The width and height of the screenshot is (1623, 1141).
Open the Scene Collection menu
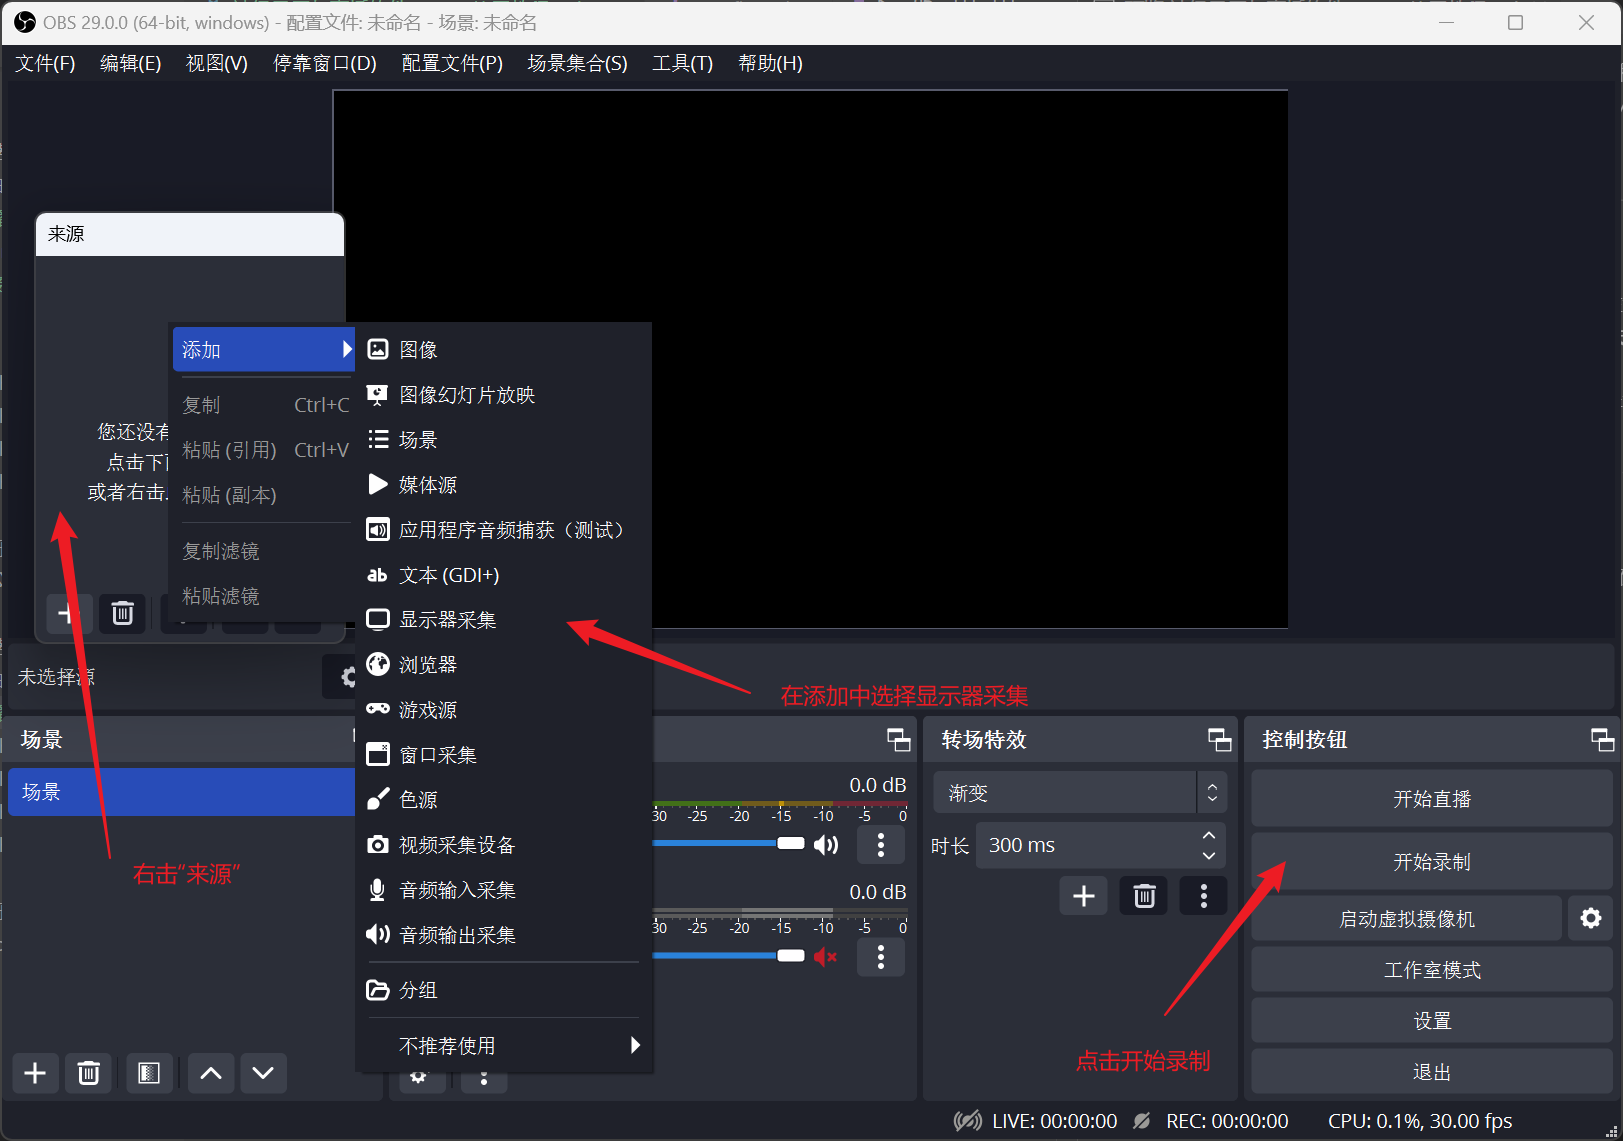pos(577,63)
